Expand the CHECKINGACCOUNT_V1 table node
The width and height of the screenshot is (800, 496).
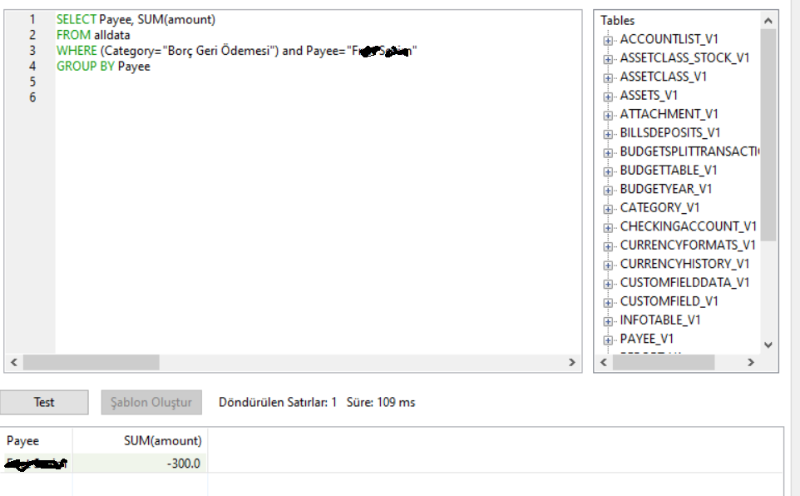click(608, 227)
